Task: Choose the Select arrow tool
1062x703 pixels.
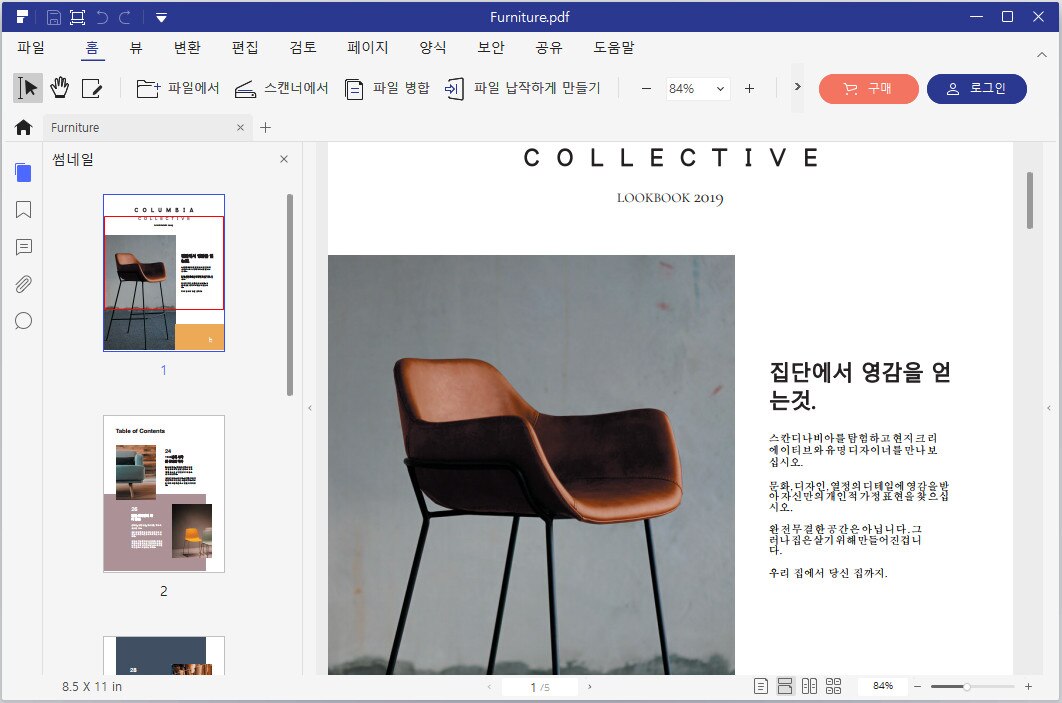Action: click(28, 88)
